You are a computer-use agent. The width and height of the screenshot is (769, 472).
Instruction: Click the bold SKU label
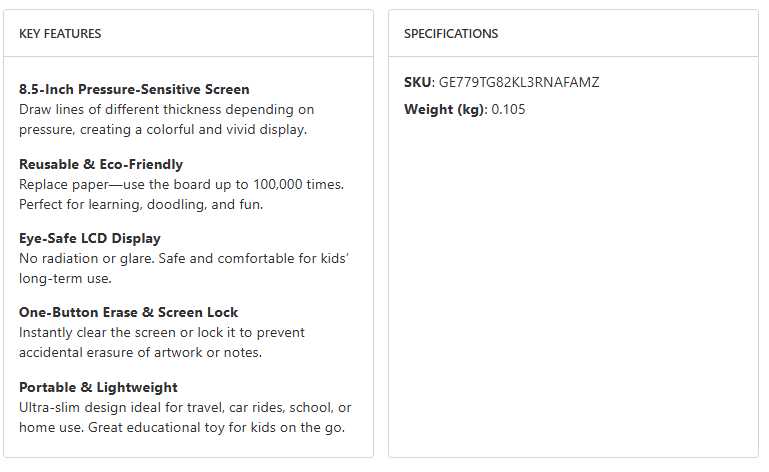[x=418, y=82]
